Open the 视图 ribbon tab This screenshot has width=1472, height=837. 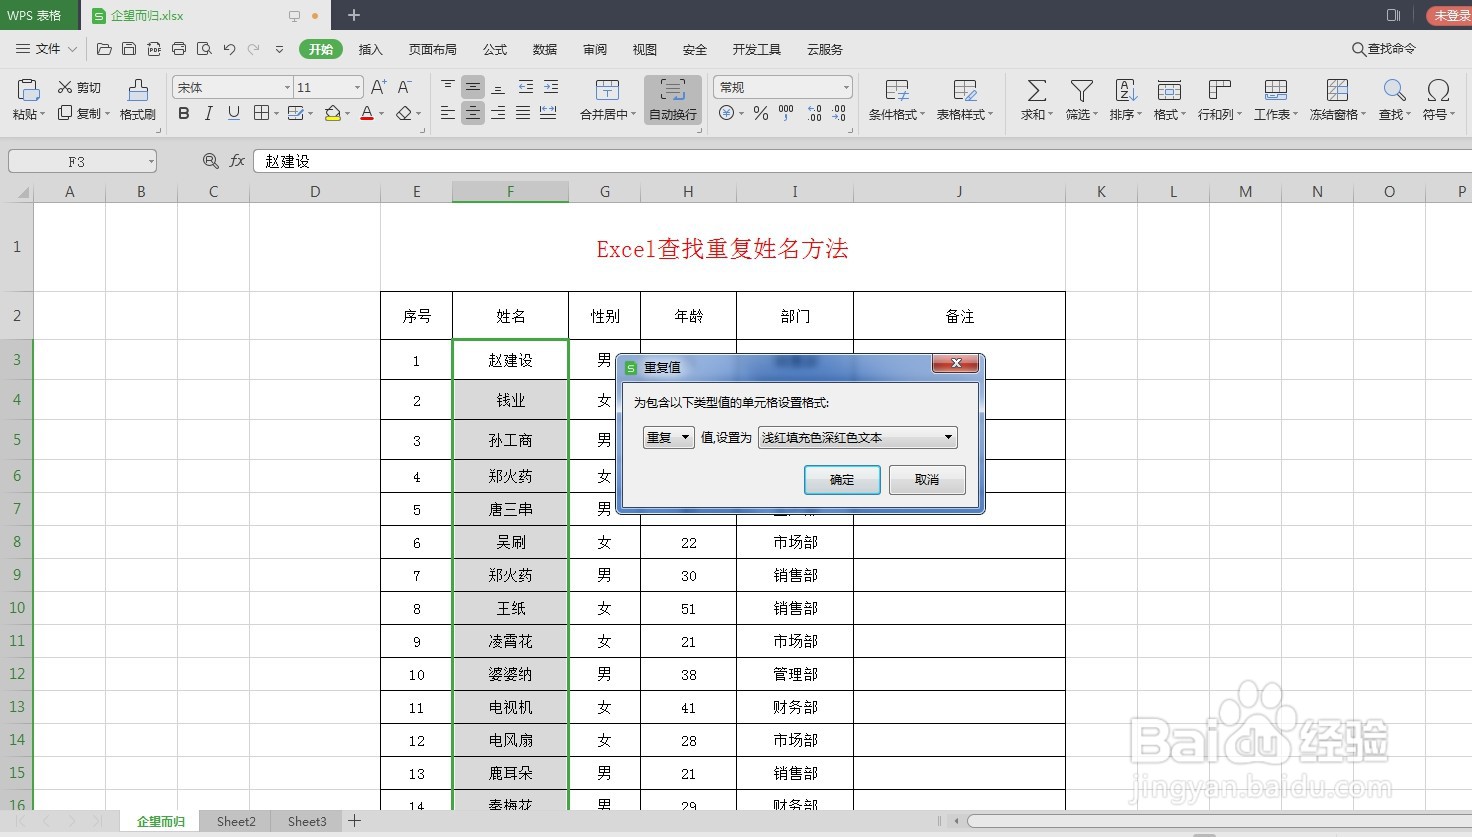tap(645, 49)
